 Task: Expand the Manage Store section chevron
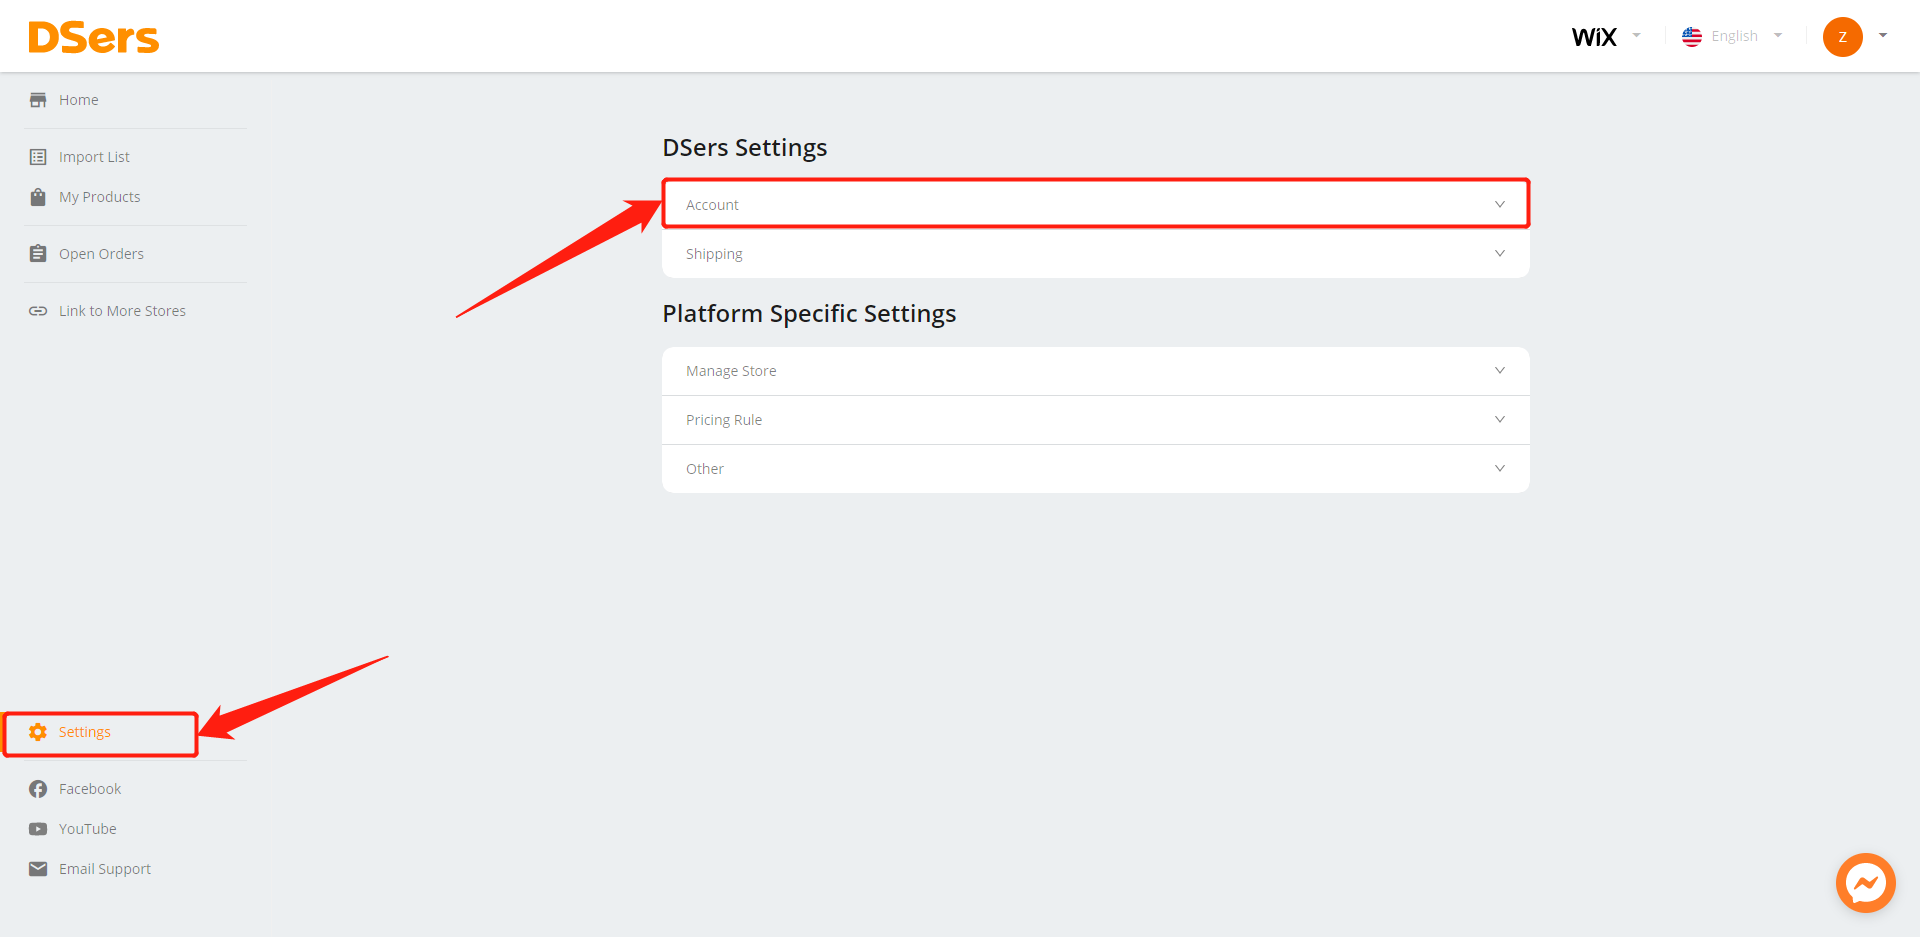[x=1500, y=370]
